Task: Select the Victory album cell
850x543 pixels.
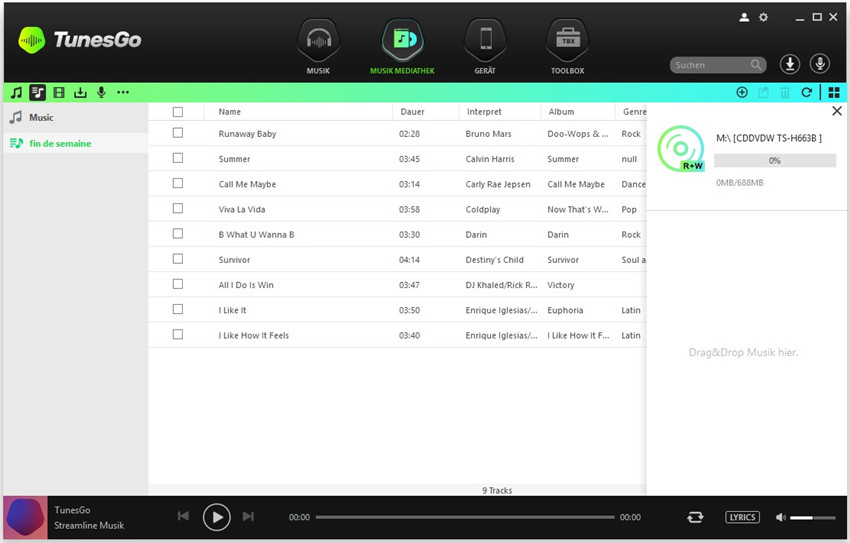Action: pos(561,285)
